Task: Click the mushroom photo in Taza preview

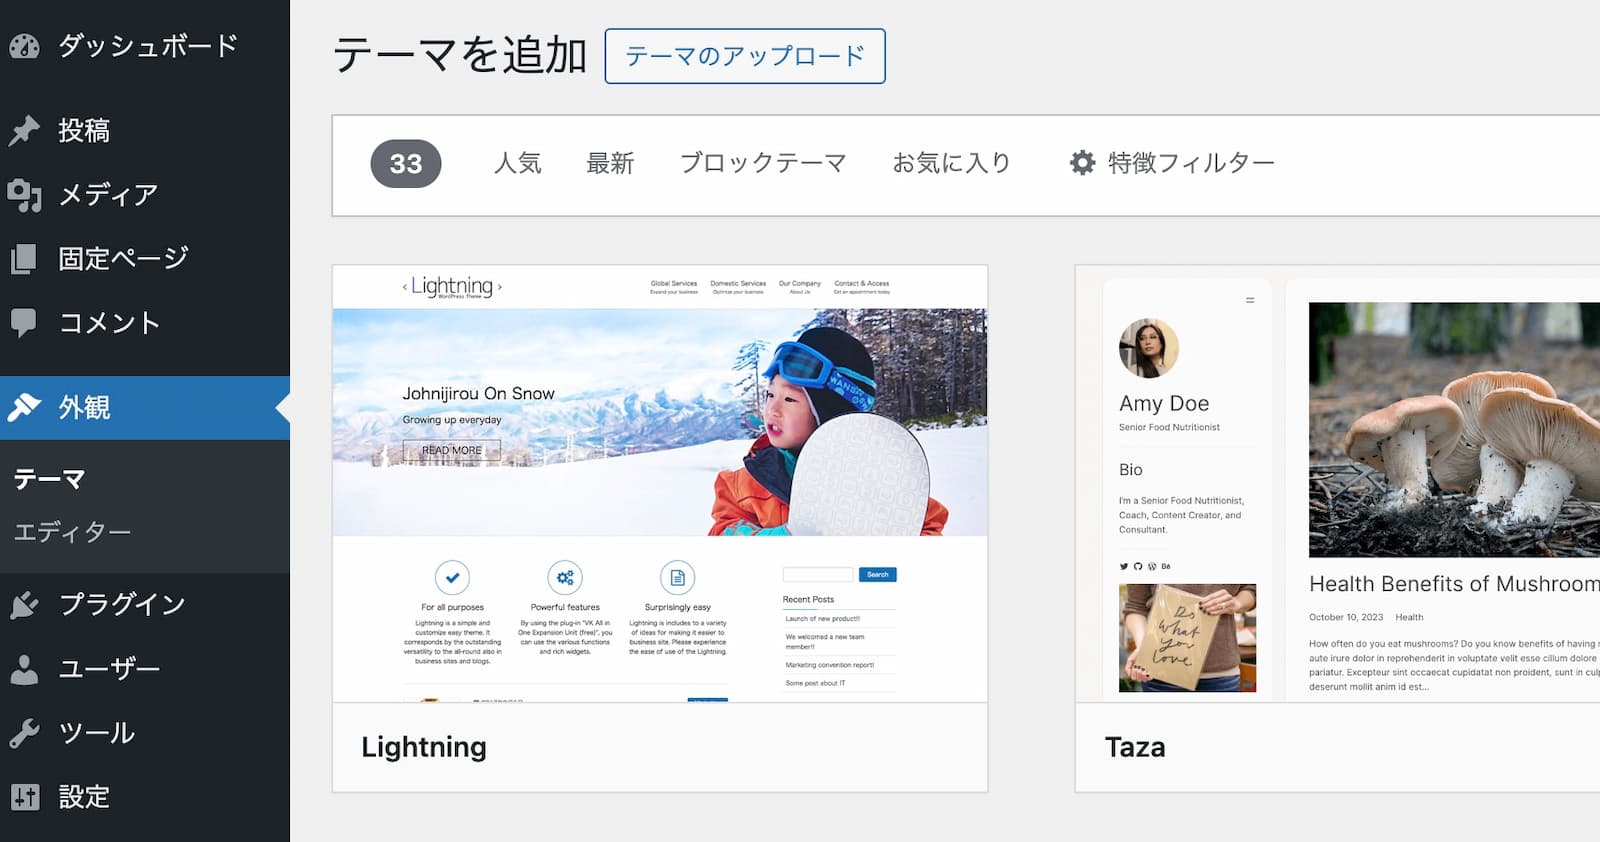Action: pos(1454,430)
